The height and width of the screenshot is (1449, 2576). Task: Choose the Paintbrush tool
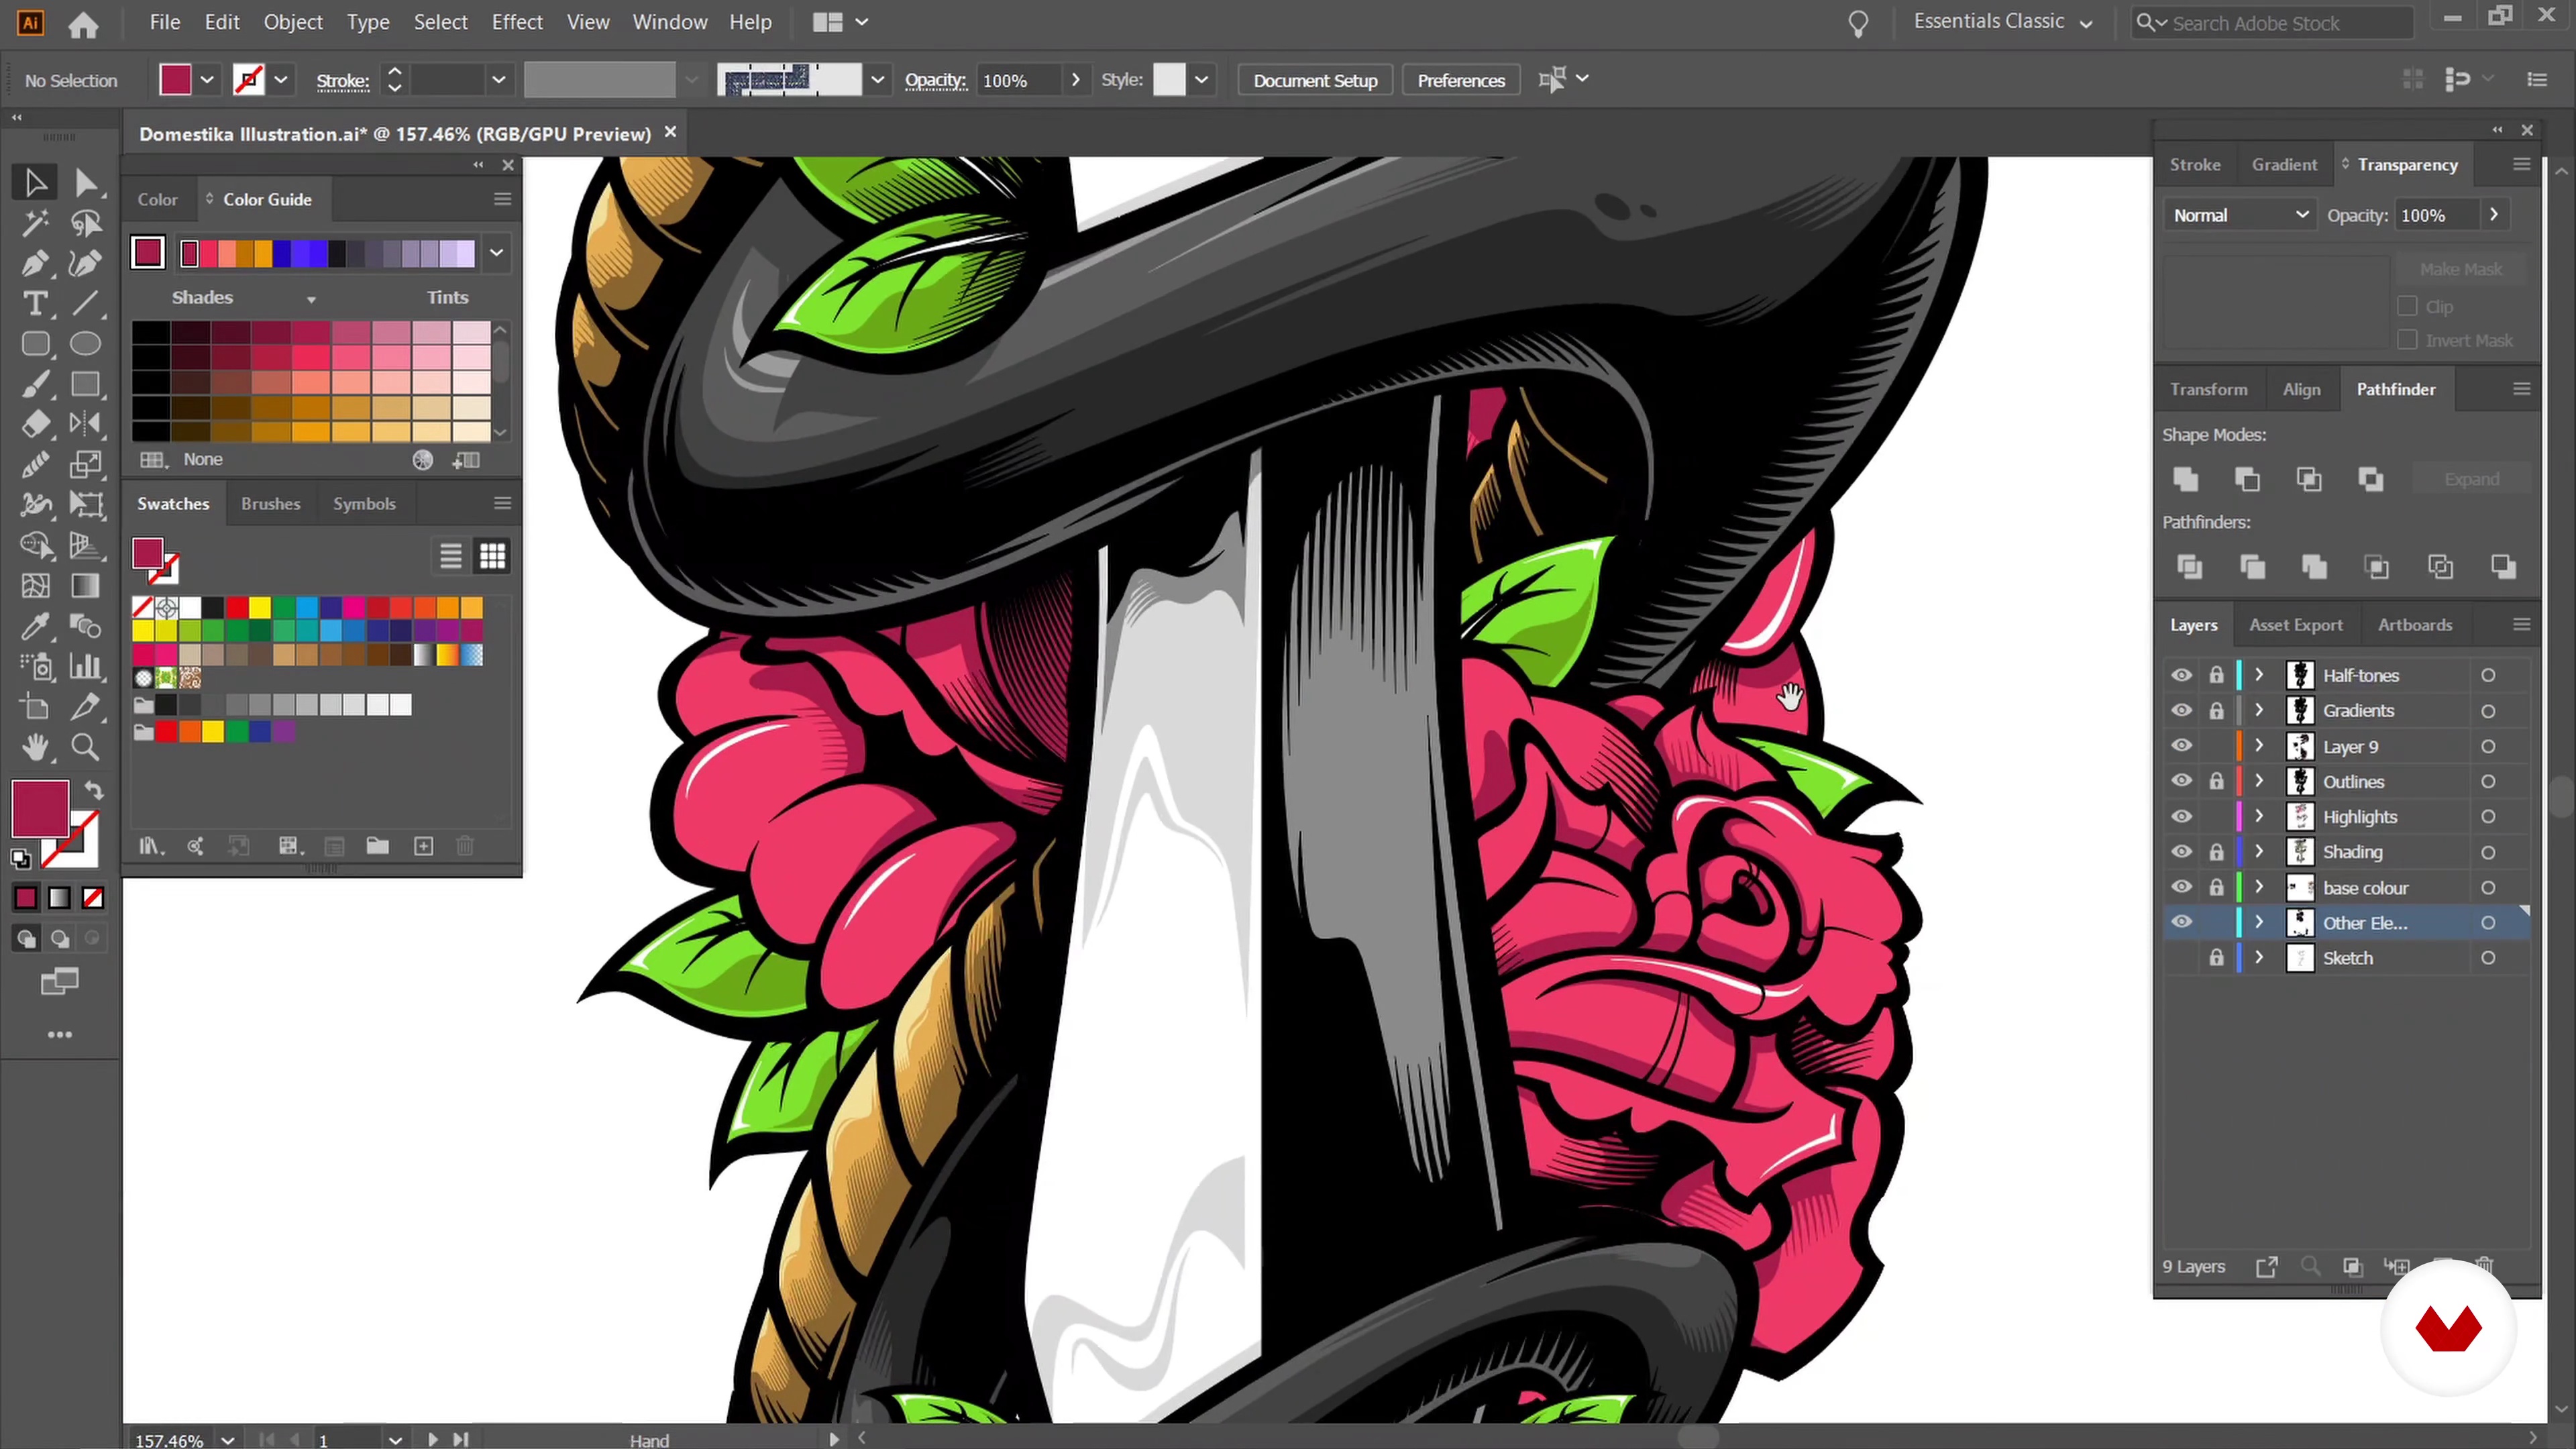(x=35, y=384)
